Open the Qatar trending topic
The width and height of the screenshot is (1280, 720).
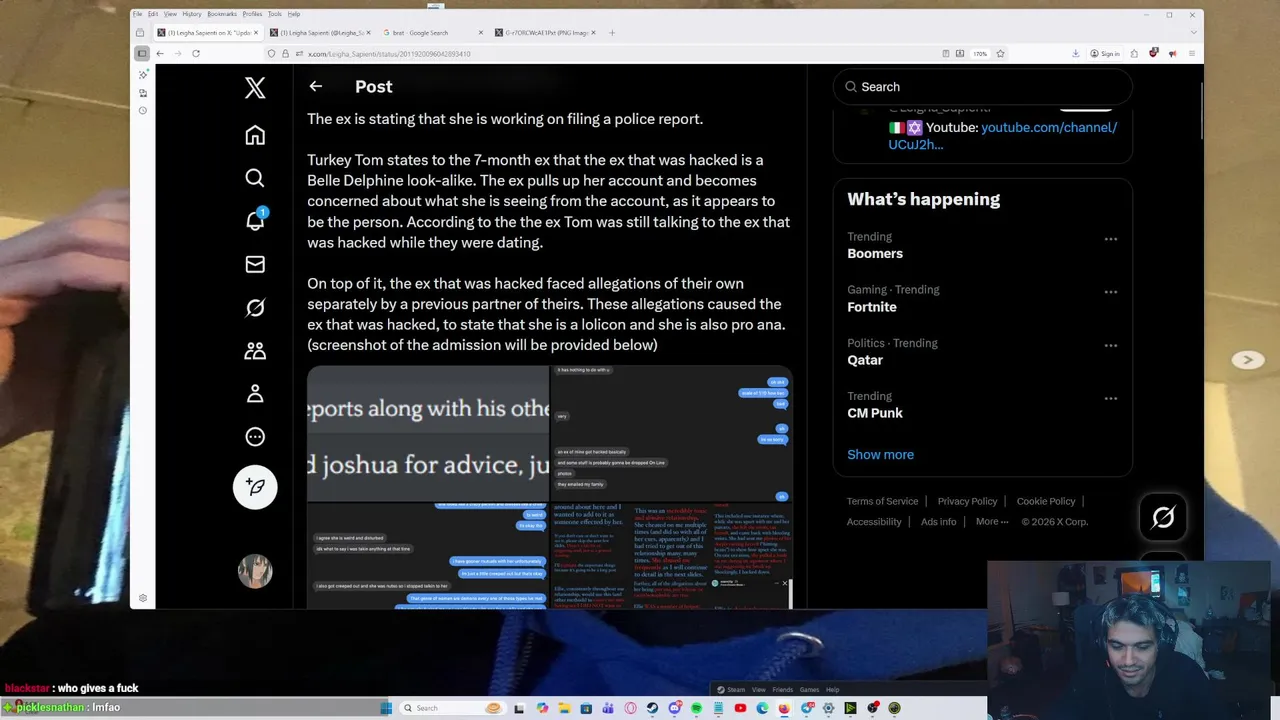[865, 360]
